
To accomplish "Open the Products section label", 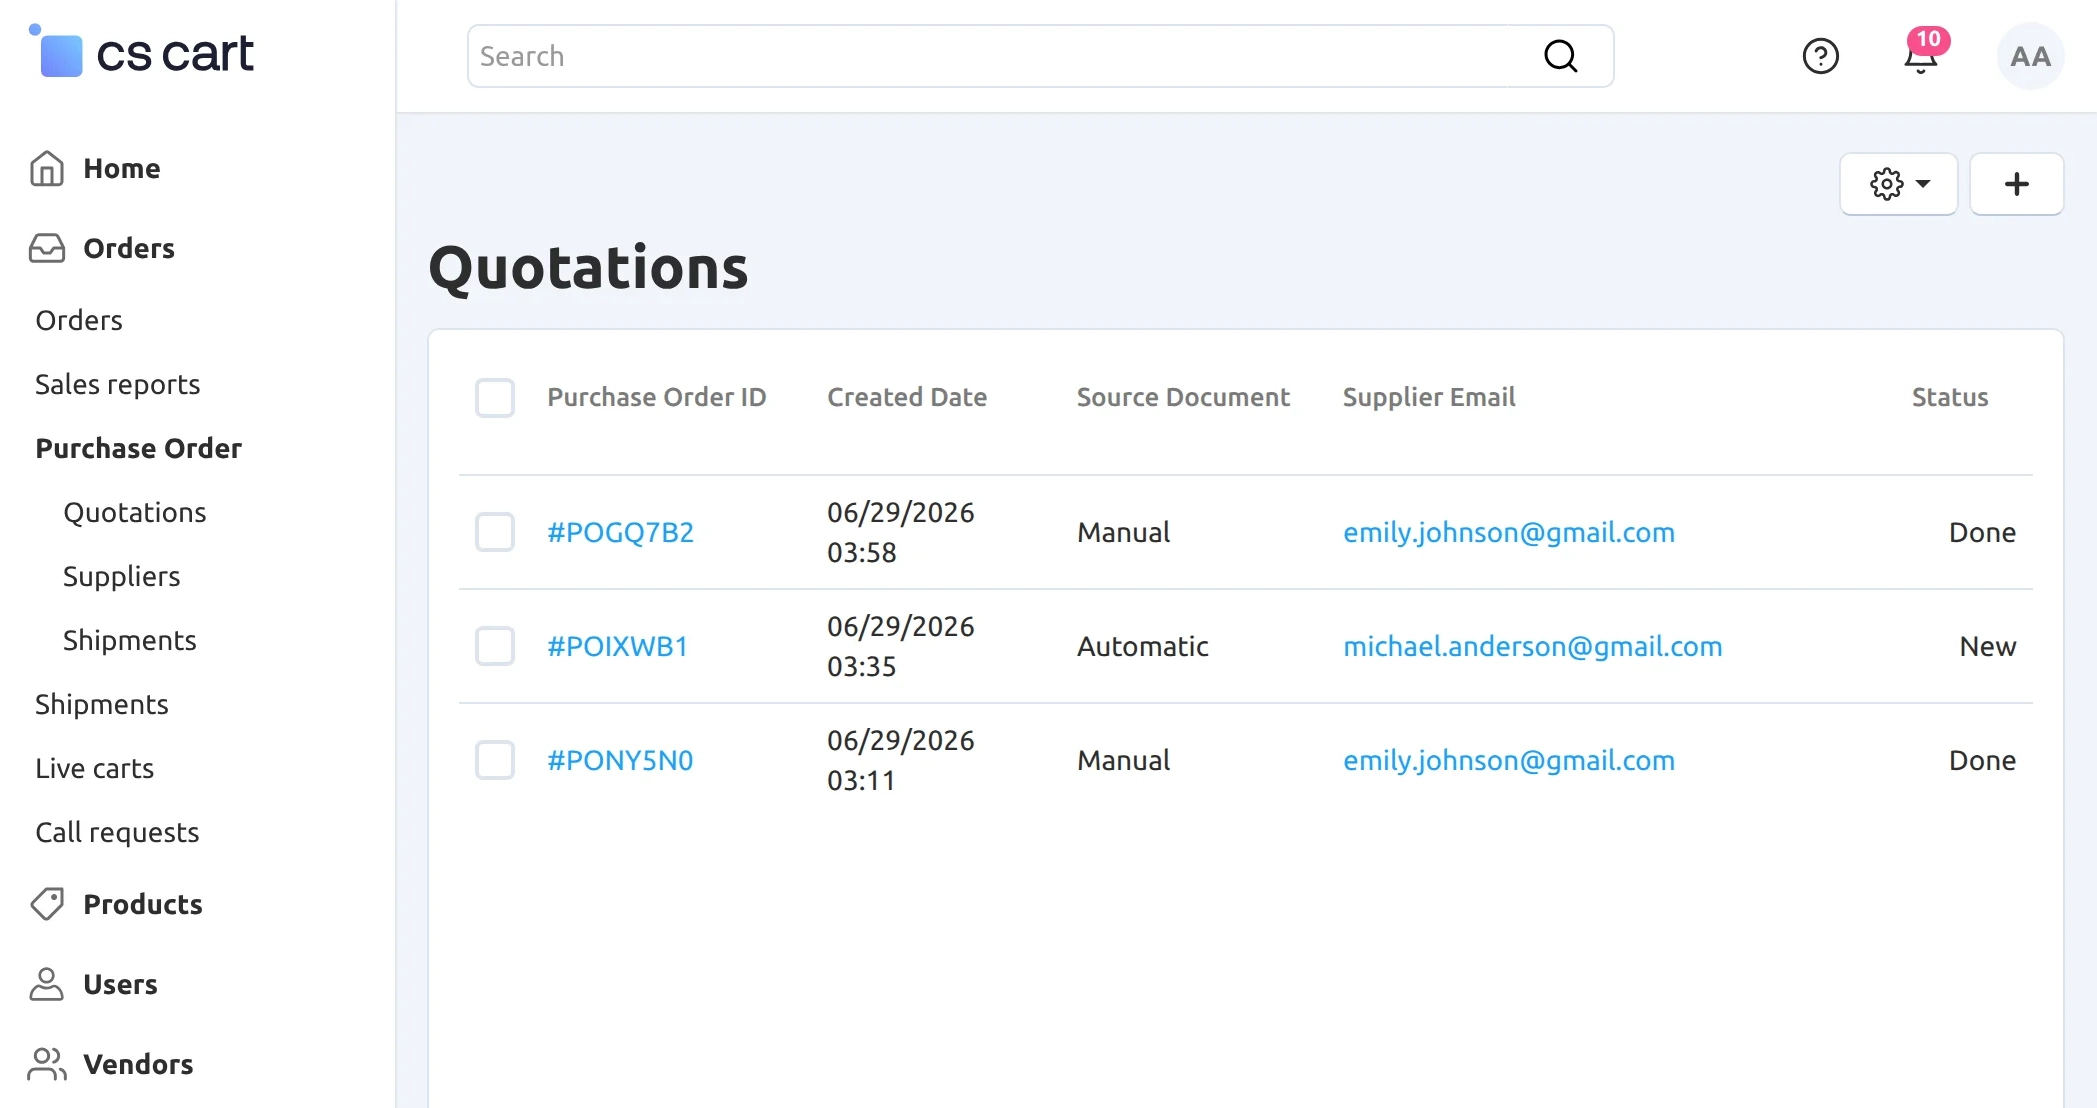I will (143, 904).
